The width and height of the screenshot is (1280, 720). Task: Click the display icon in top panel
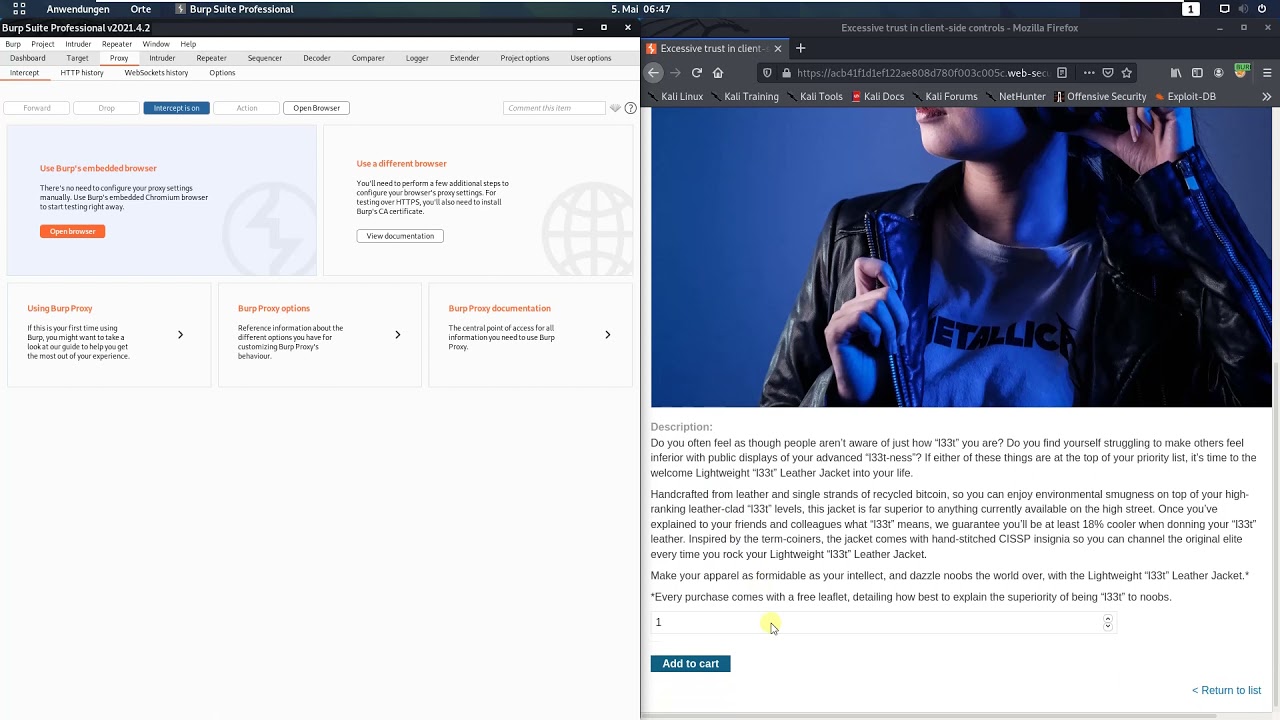click(1224, 9)
